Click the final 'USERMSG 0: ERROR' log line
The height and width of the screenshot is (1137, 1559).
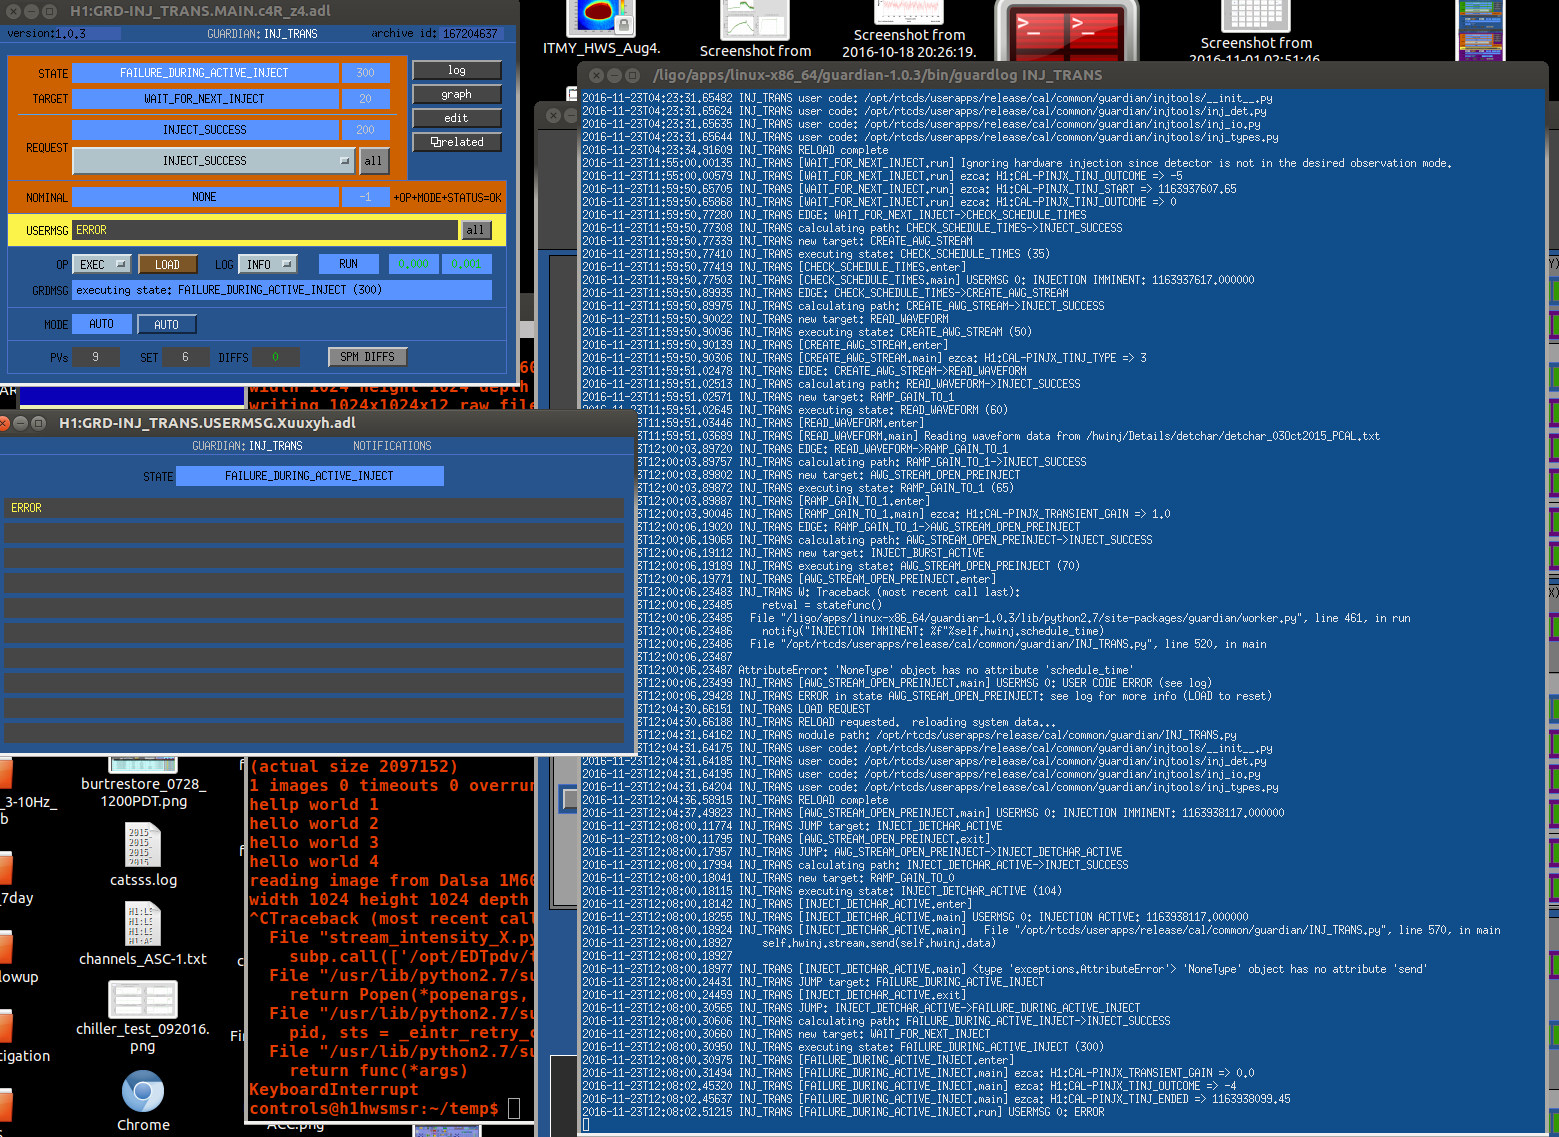843,1112
